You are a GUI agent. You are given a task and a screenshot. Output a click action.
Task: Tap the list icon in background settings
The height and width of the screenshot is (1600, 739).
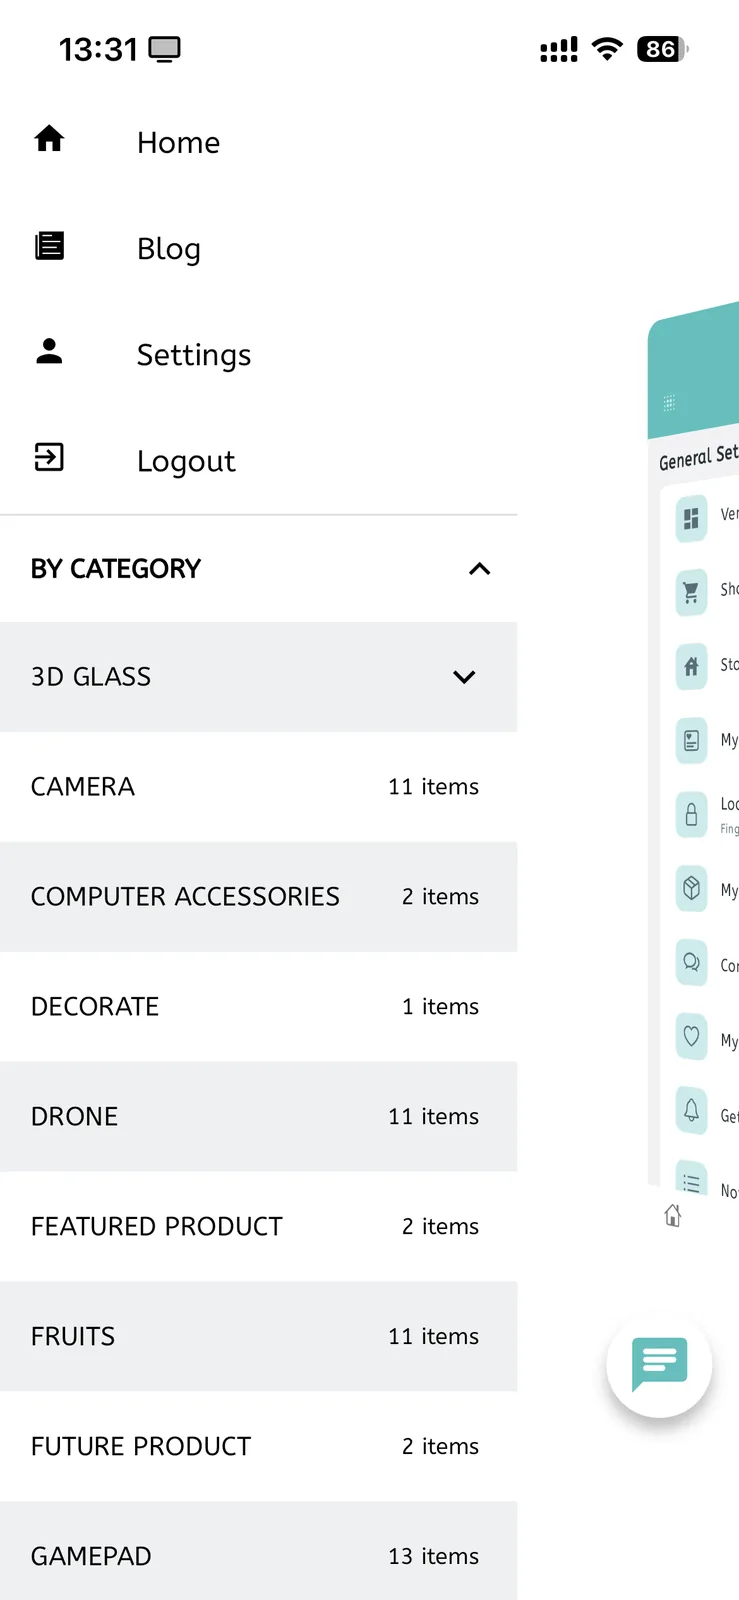coord(691,1180)
